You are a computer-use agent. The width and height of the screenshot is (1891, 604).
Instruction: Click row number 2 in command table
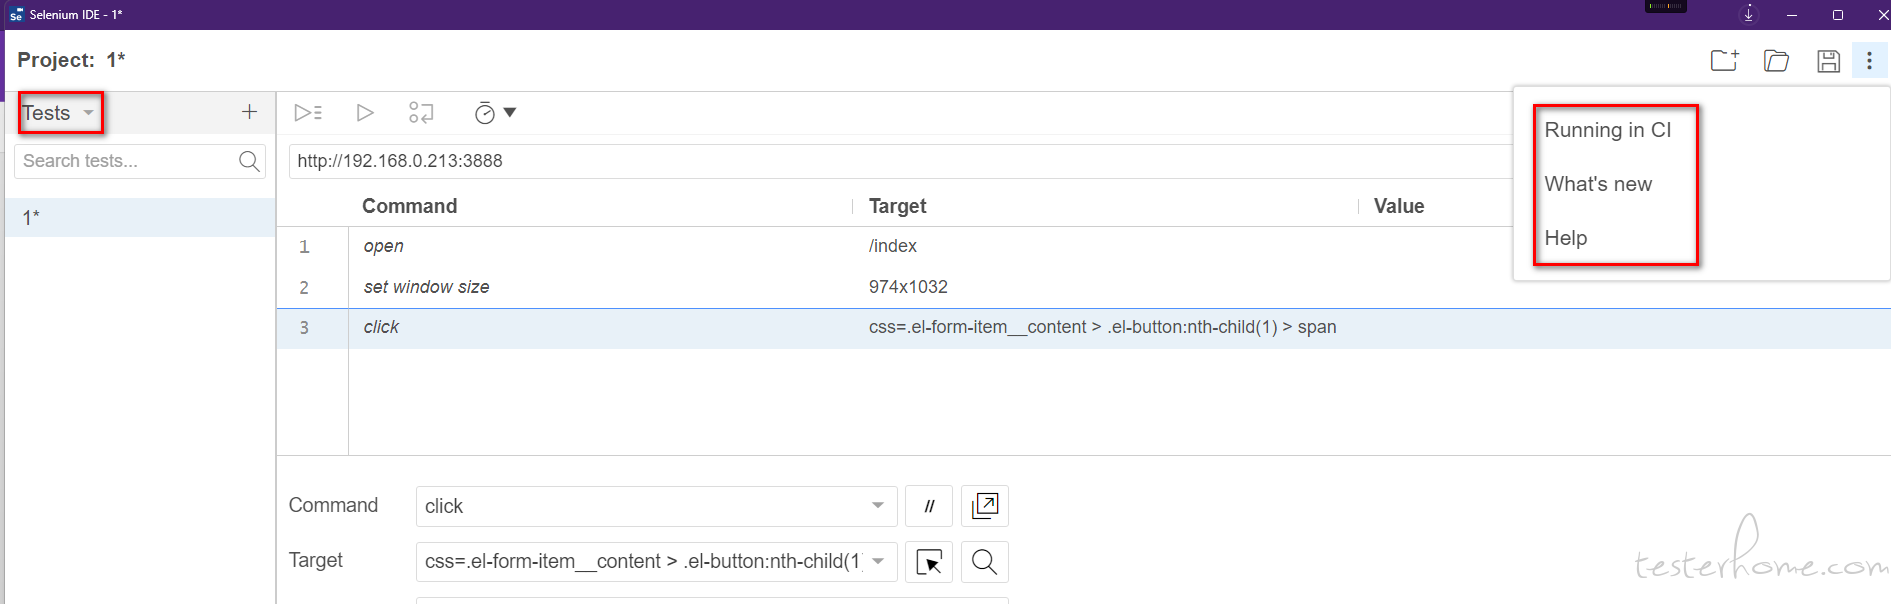(305, 288)
